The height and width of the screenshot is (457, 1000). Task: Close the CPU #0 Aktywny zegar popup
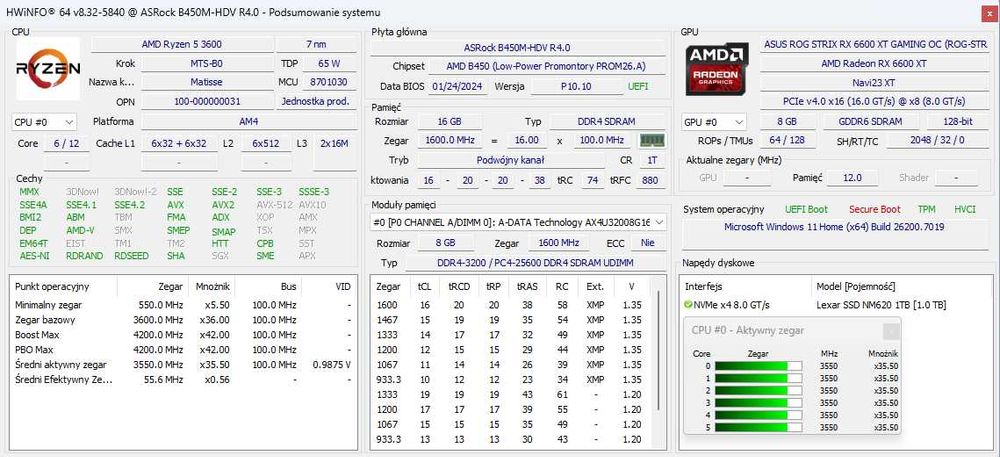[x=892, y=331]
